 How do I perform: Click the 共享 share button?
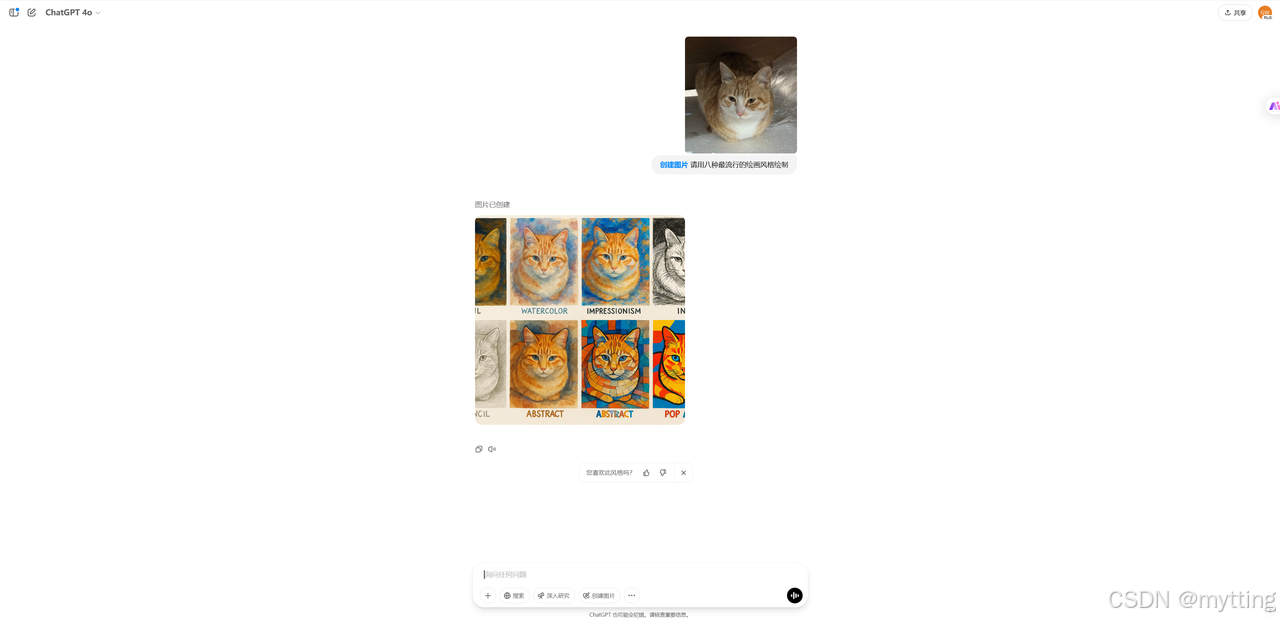click(x=1235, y=12)
